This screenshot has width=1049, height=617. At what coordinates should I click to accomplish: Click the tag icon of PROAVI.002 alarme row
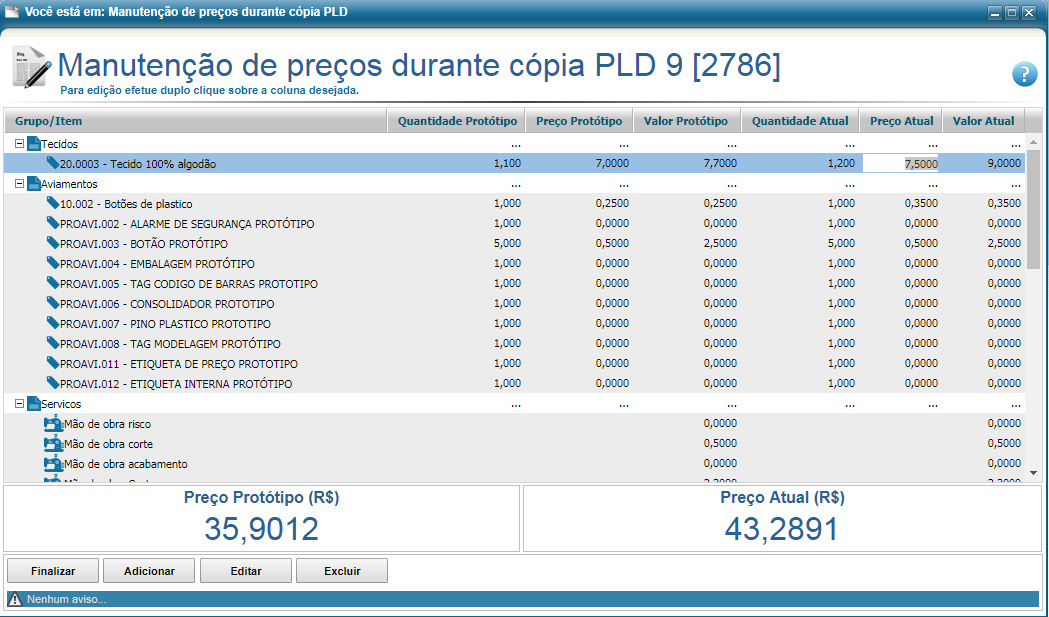pyautogui.click(x=53, y=223)
